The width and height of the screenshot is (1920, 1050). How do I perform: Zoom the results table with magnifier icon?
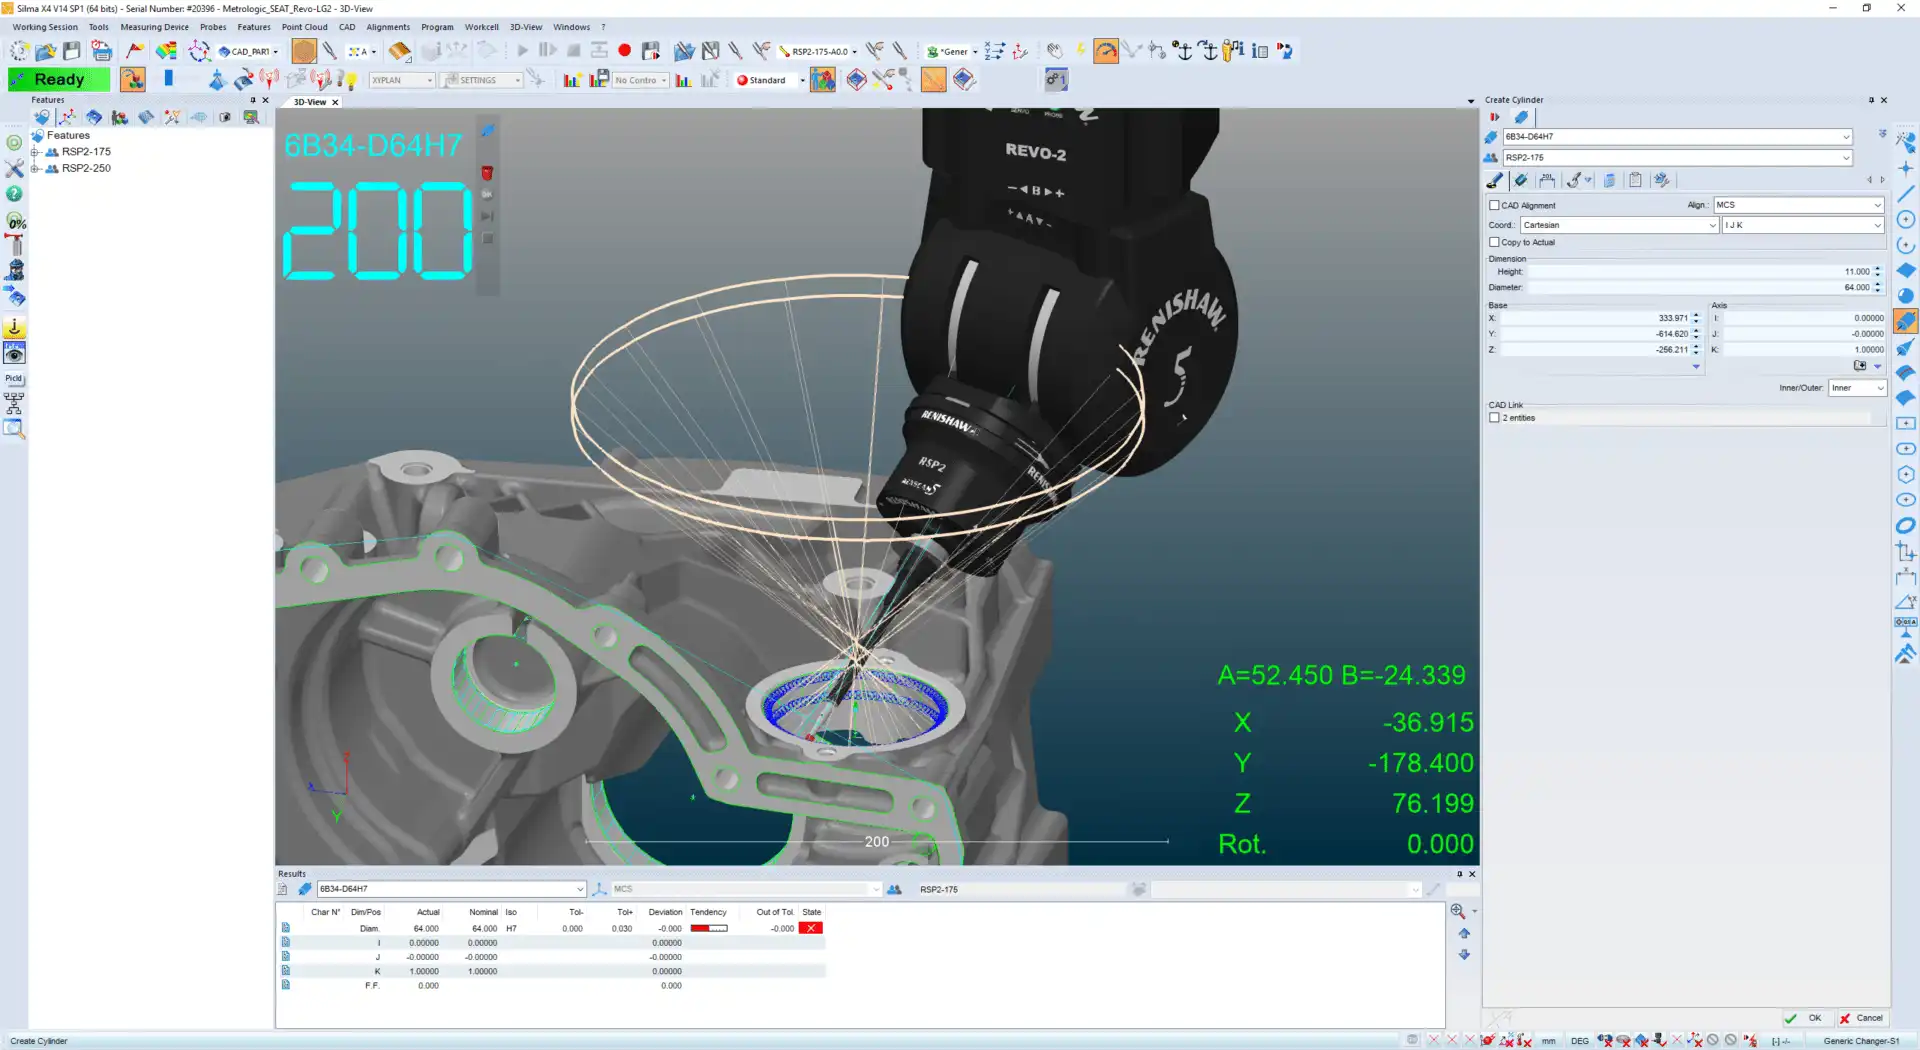[x=1458, y=911]
